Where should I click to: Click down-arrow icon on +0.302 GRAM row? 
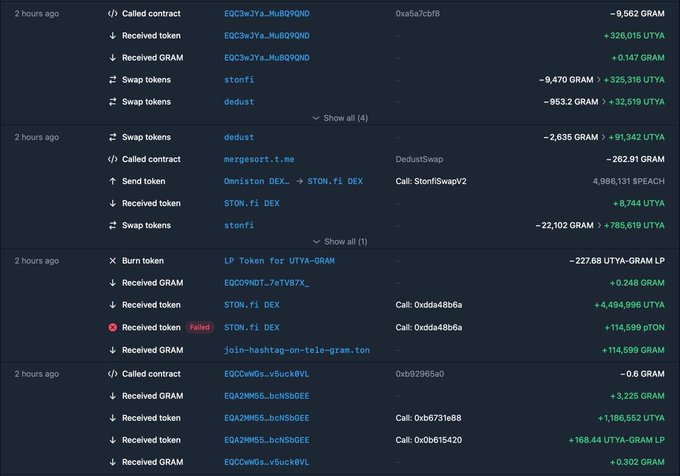click(x=112, y=462)
